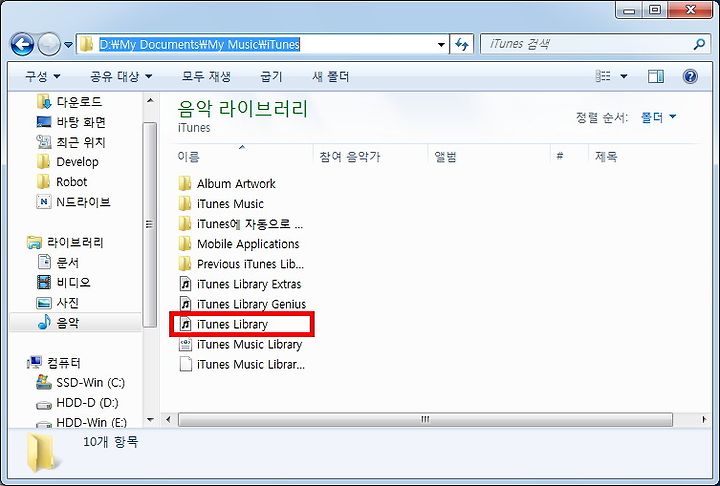Open the view options dropdown arrow
The image size is (720, 486).
pos(624,76)
